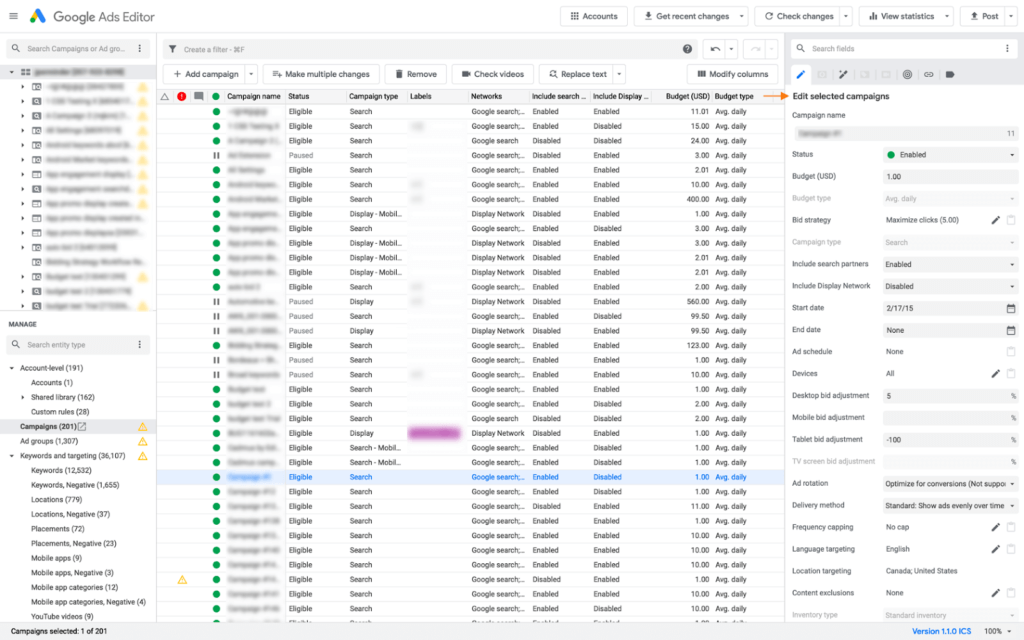Open the Start date calendar icon

click(x=1011, y=308)
